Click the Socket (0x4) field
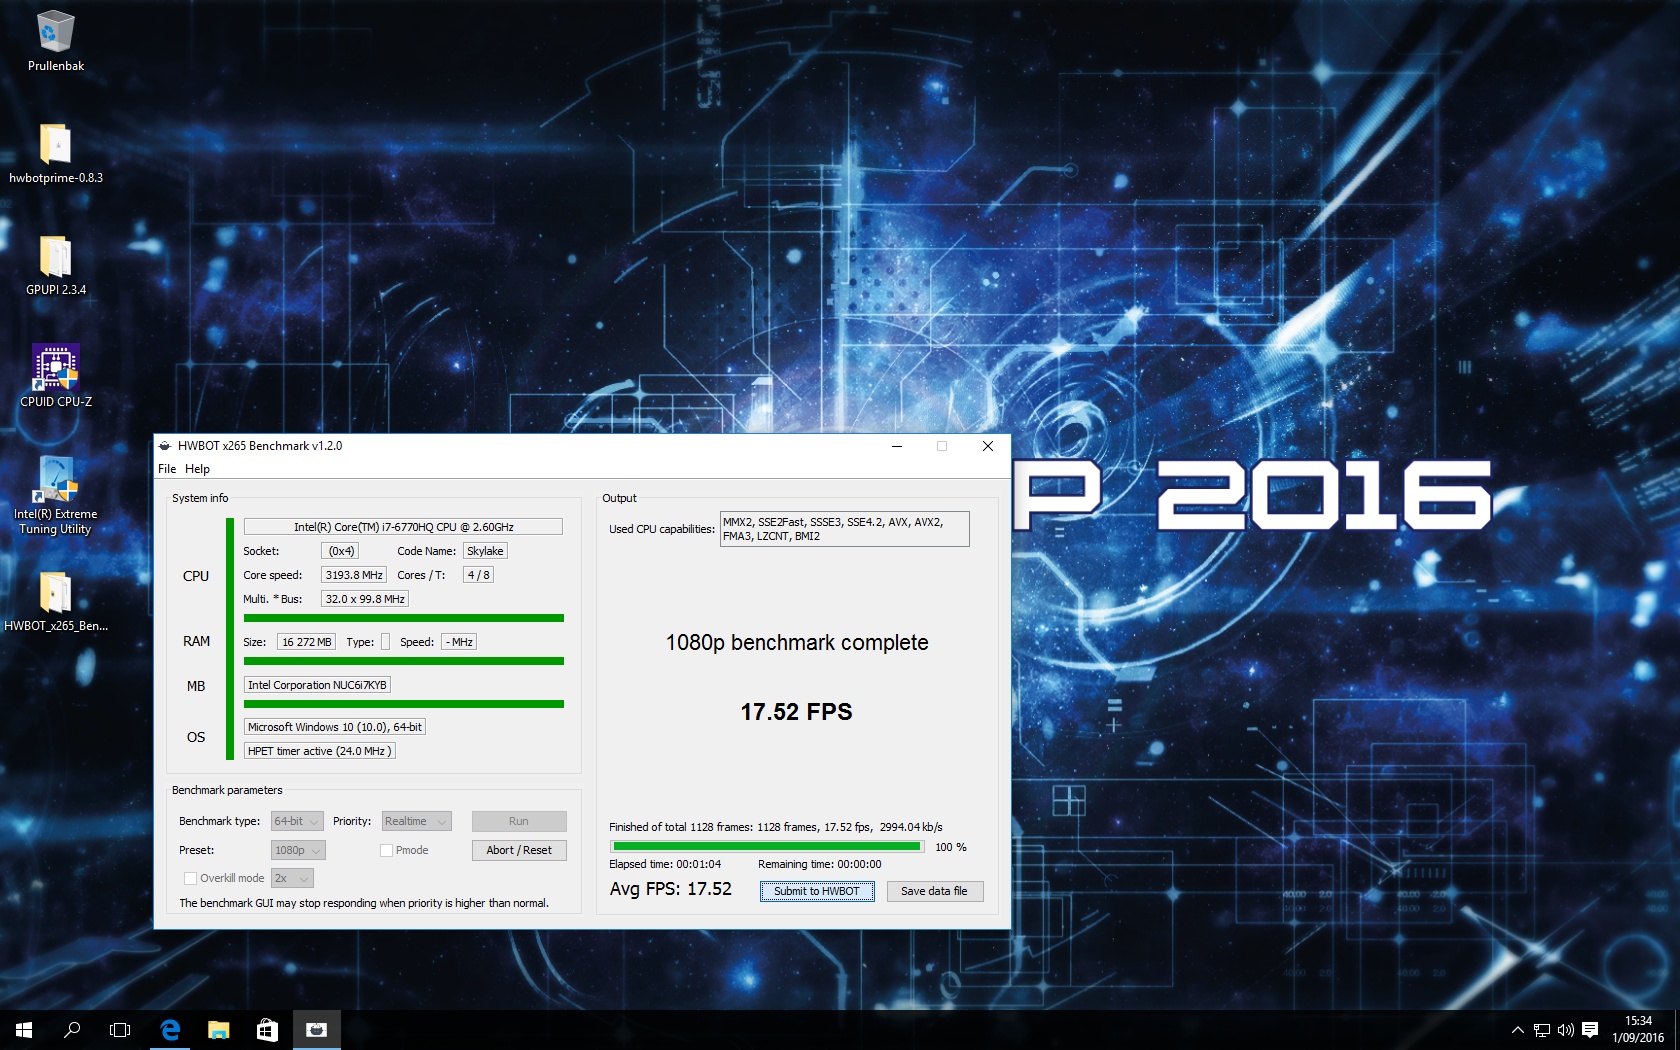1680x1050 pixels. [x=341, y=551]
